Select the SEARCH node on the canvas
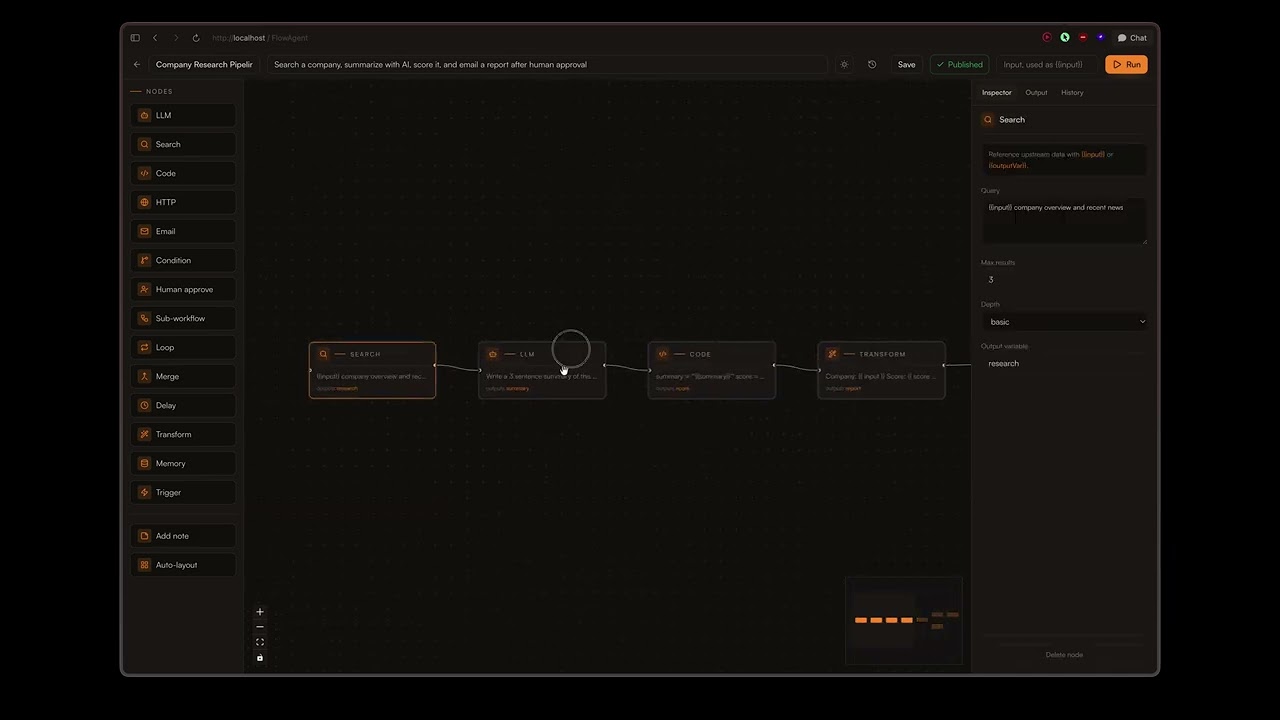The height and width of the screenshot is (720, 1280). [x=372, y=370]
